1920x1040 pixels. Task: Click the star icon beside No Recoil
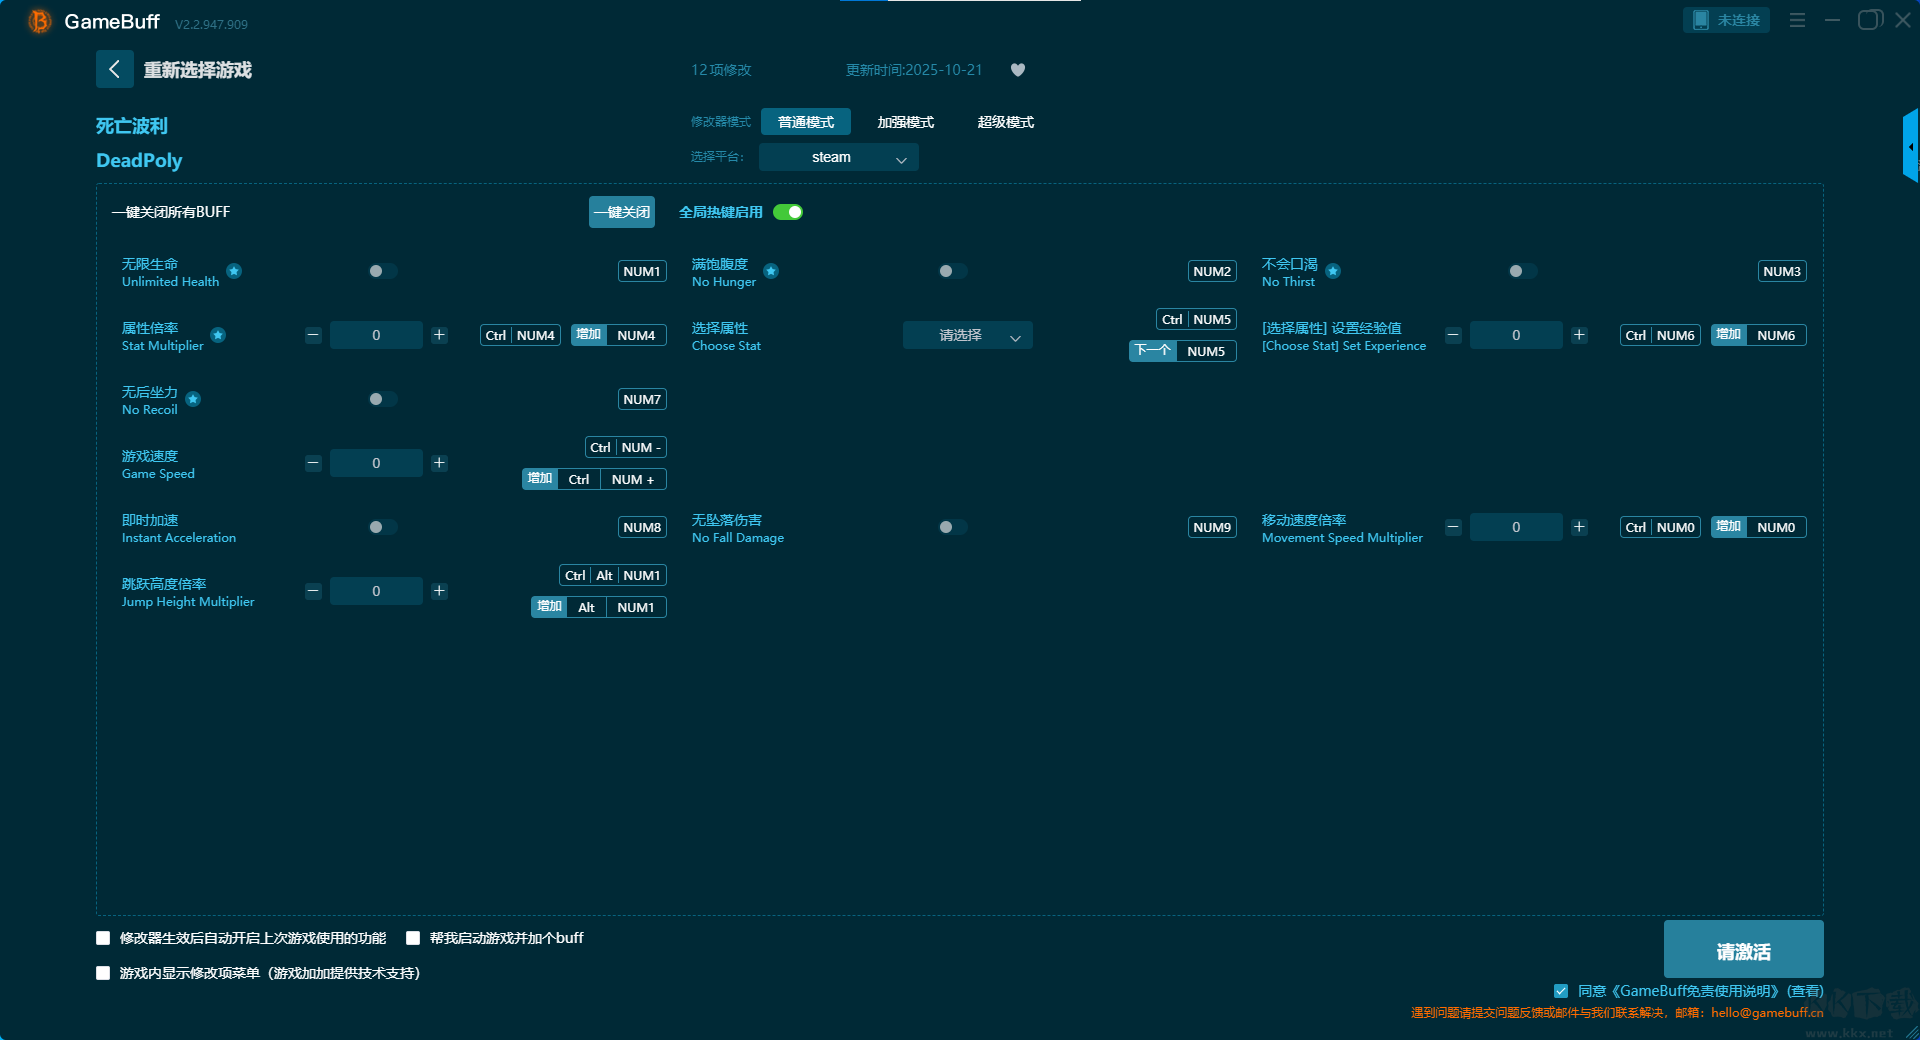[193, 399]
